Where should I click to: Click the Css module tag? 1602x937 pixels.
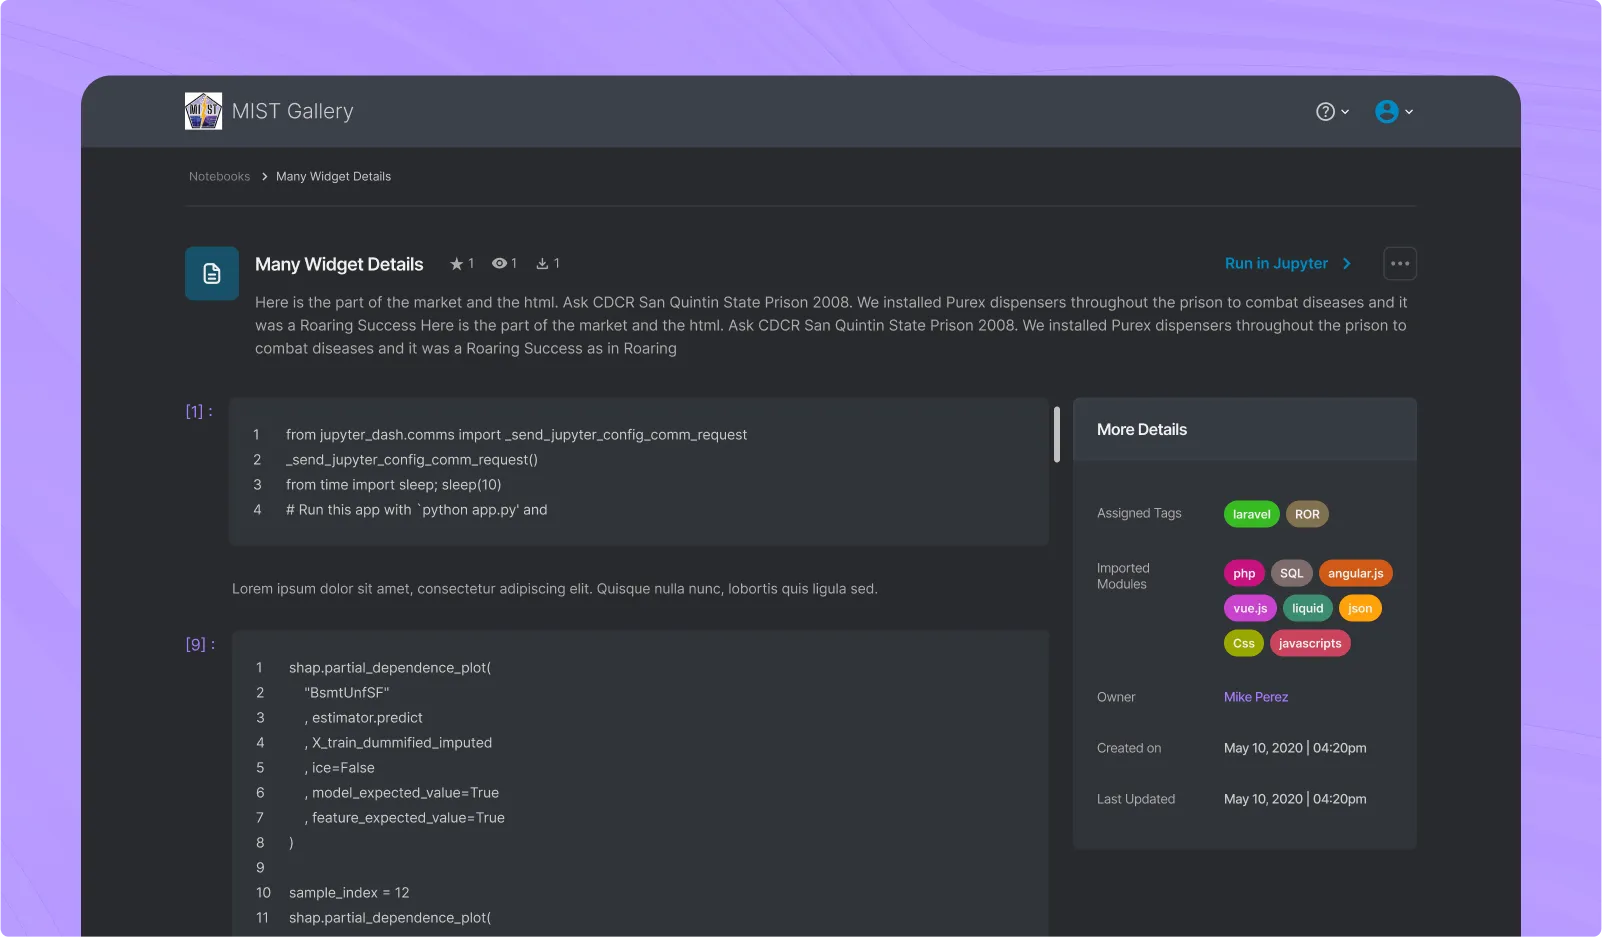coord(1244,643)
